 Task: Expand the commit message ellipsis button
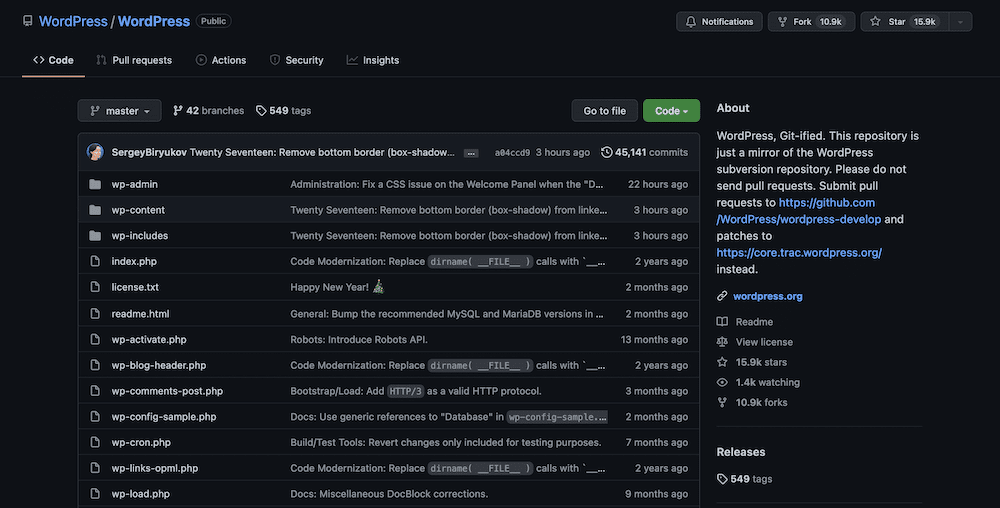pos(471,153)
